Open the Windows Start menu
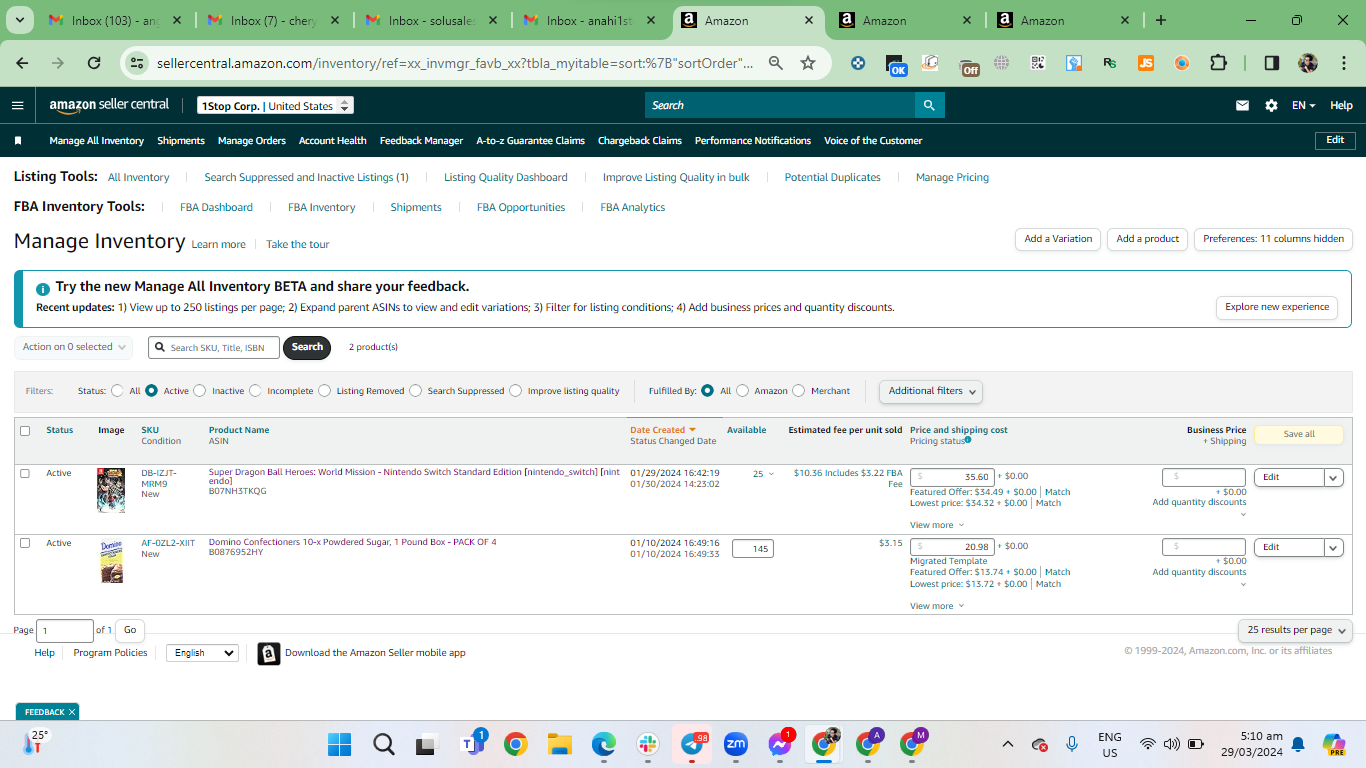 [x=340, y=744]
